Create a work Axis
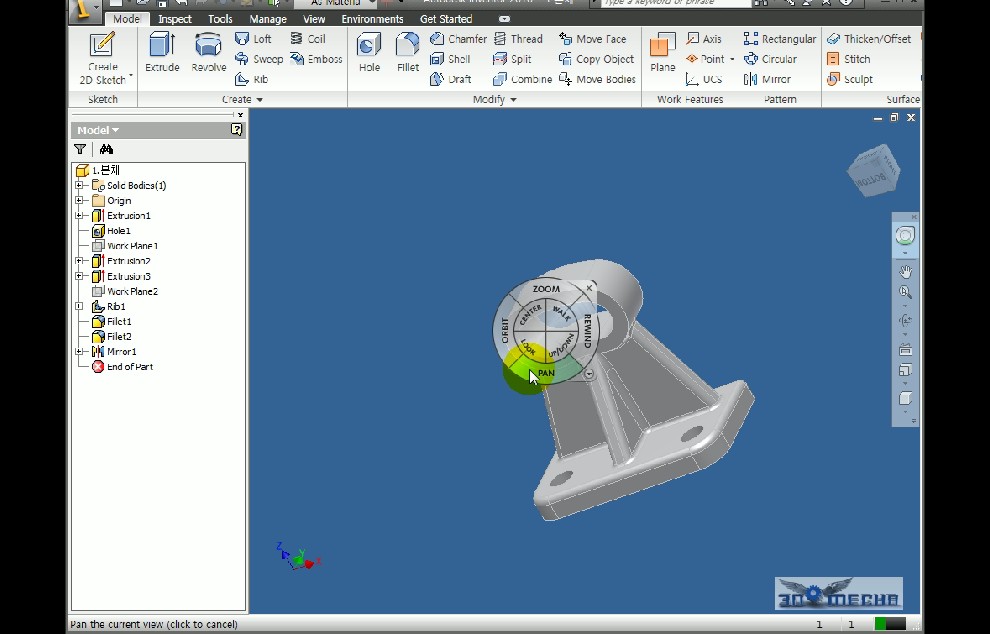This screenshot has height=634, width=990. point(703,39)
